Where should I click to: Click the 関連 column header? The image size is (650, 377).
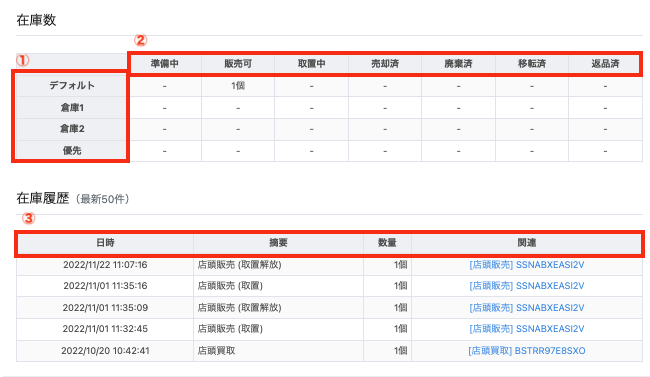[x=526, y=243]
